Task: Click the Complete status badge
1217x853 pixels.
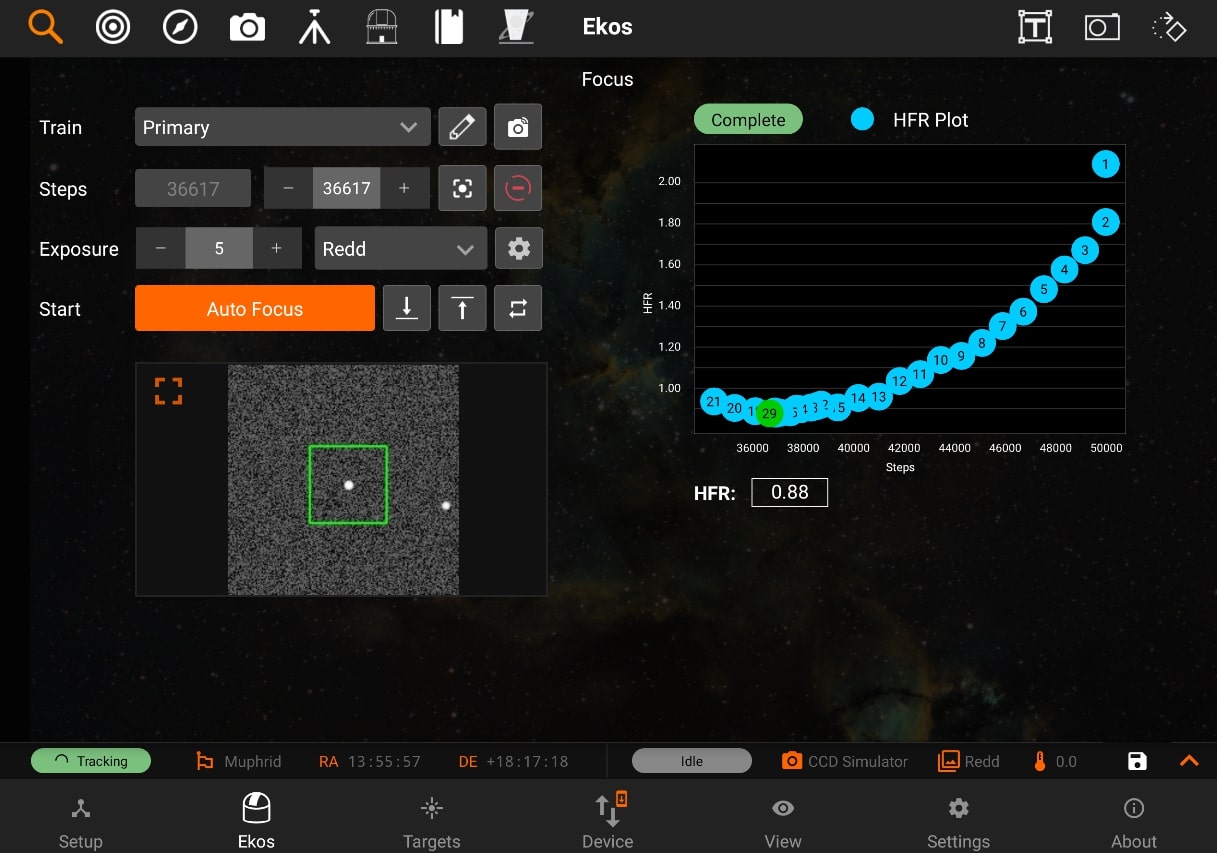Action: click(748, 119)
